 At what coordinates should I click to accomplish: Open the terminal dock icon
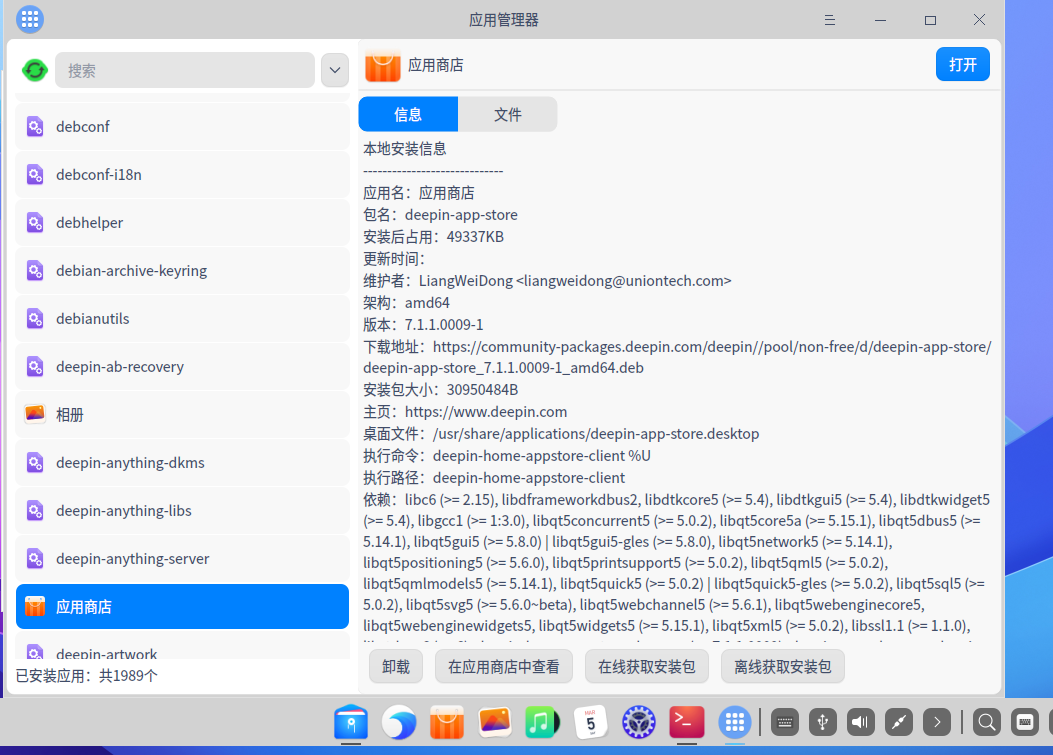click(x=686, y=723)
